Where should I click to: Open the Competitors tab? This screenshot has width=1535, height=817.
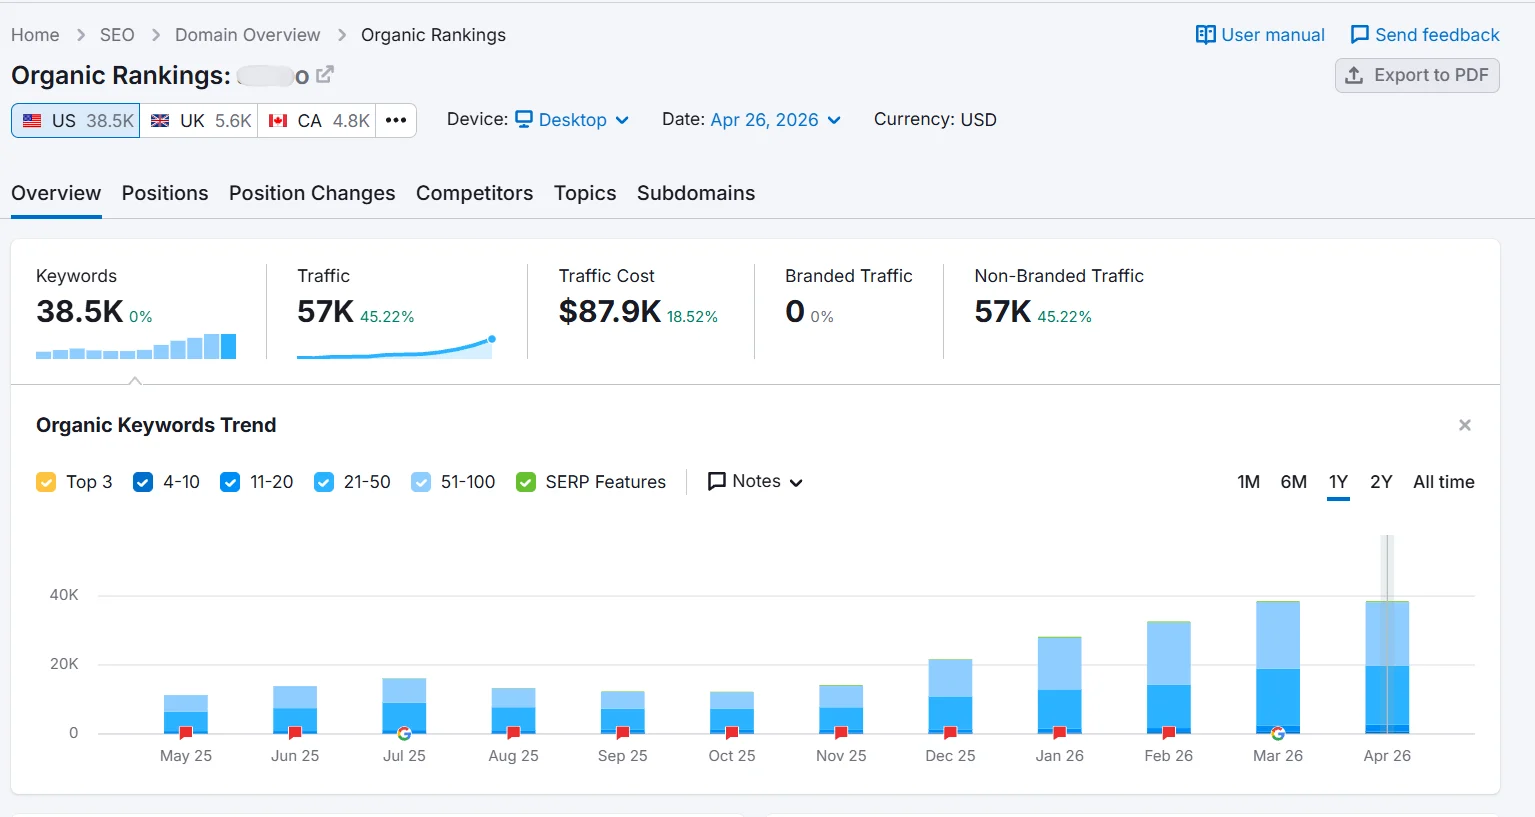[x=474, y=193]
